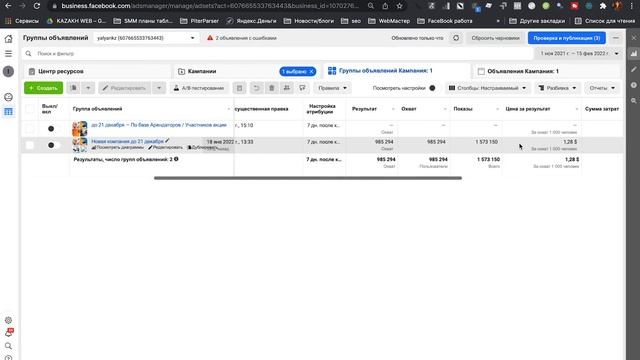The height and width of the screenshot is (360, 640).
Task: Expand the arrow next to duplicate icon
Action: (x=88, y=88)
